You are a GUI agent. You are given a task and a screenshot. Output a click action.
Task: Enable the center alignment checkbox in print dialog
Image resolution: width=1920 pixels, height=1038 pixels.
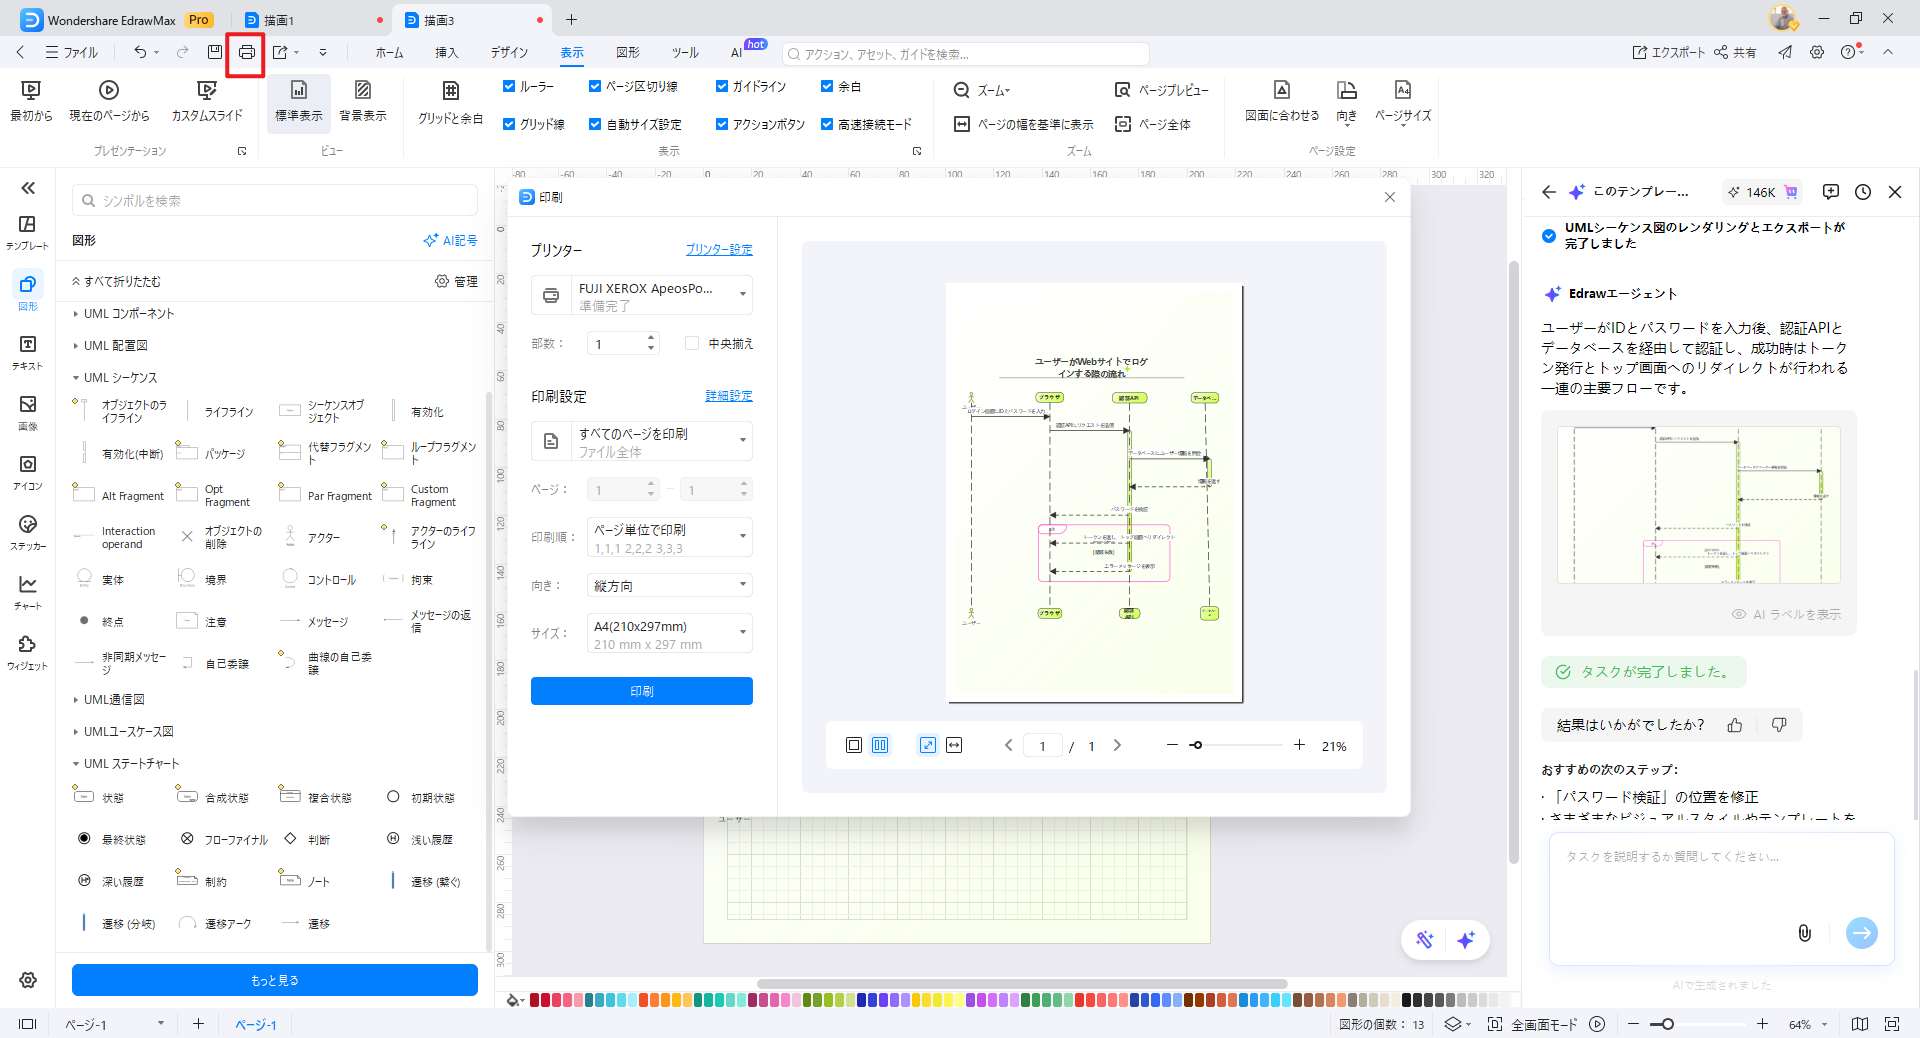tap(692, 343)
